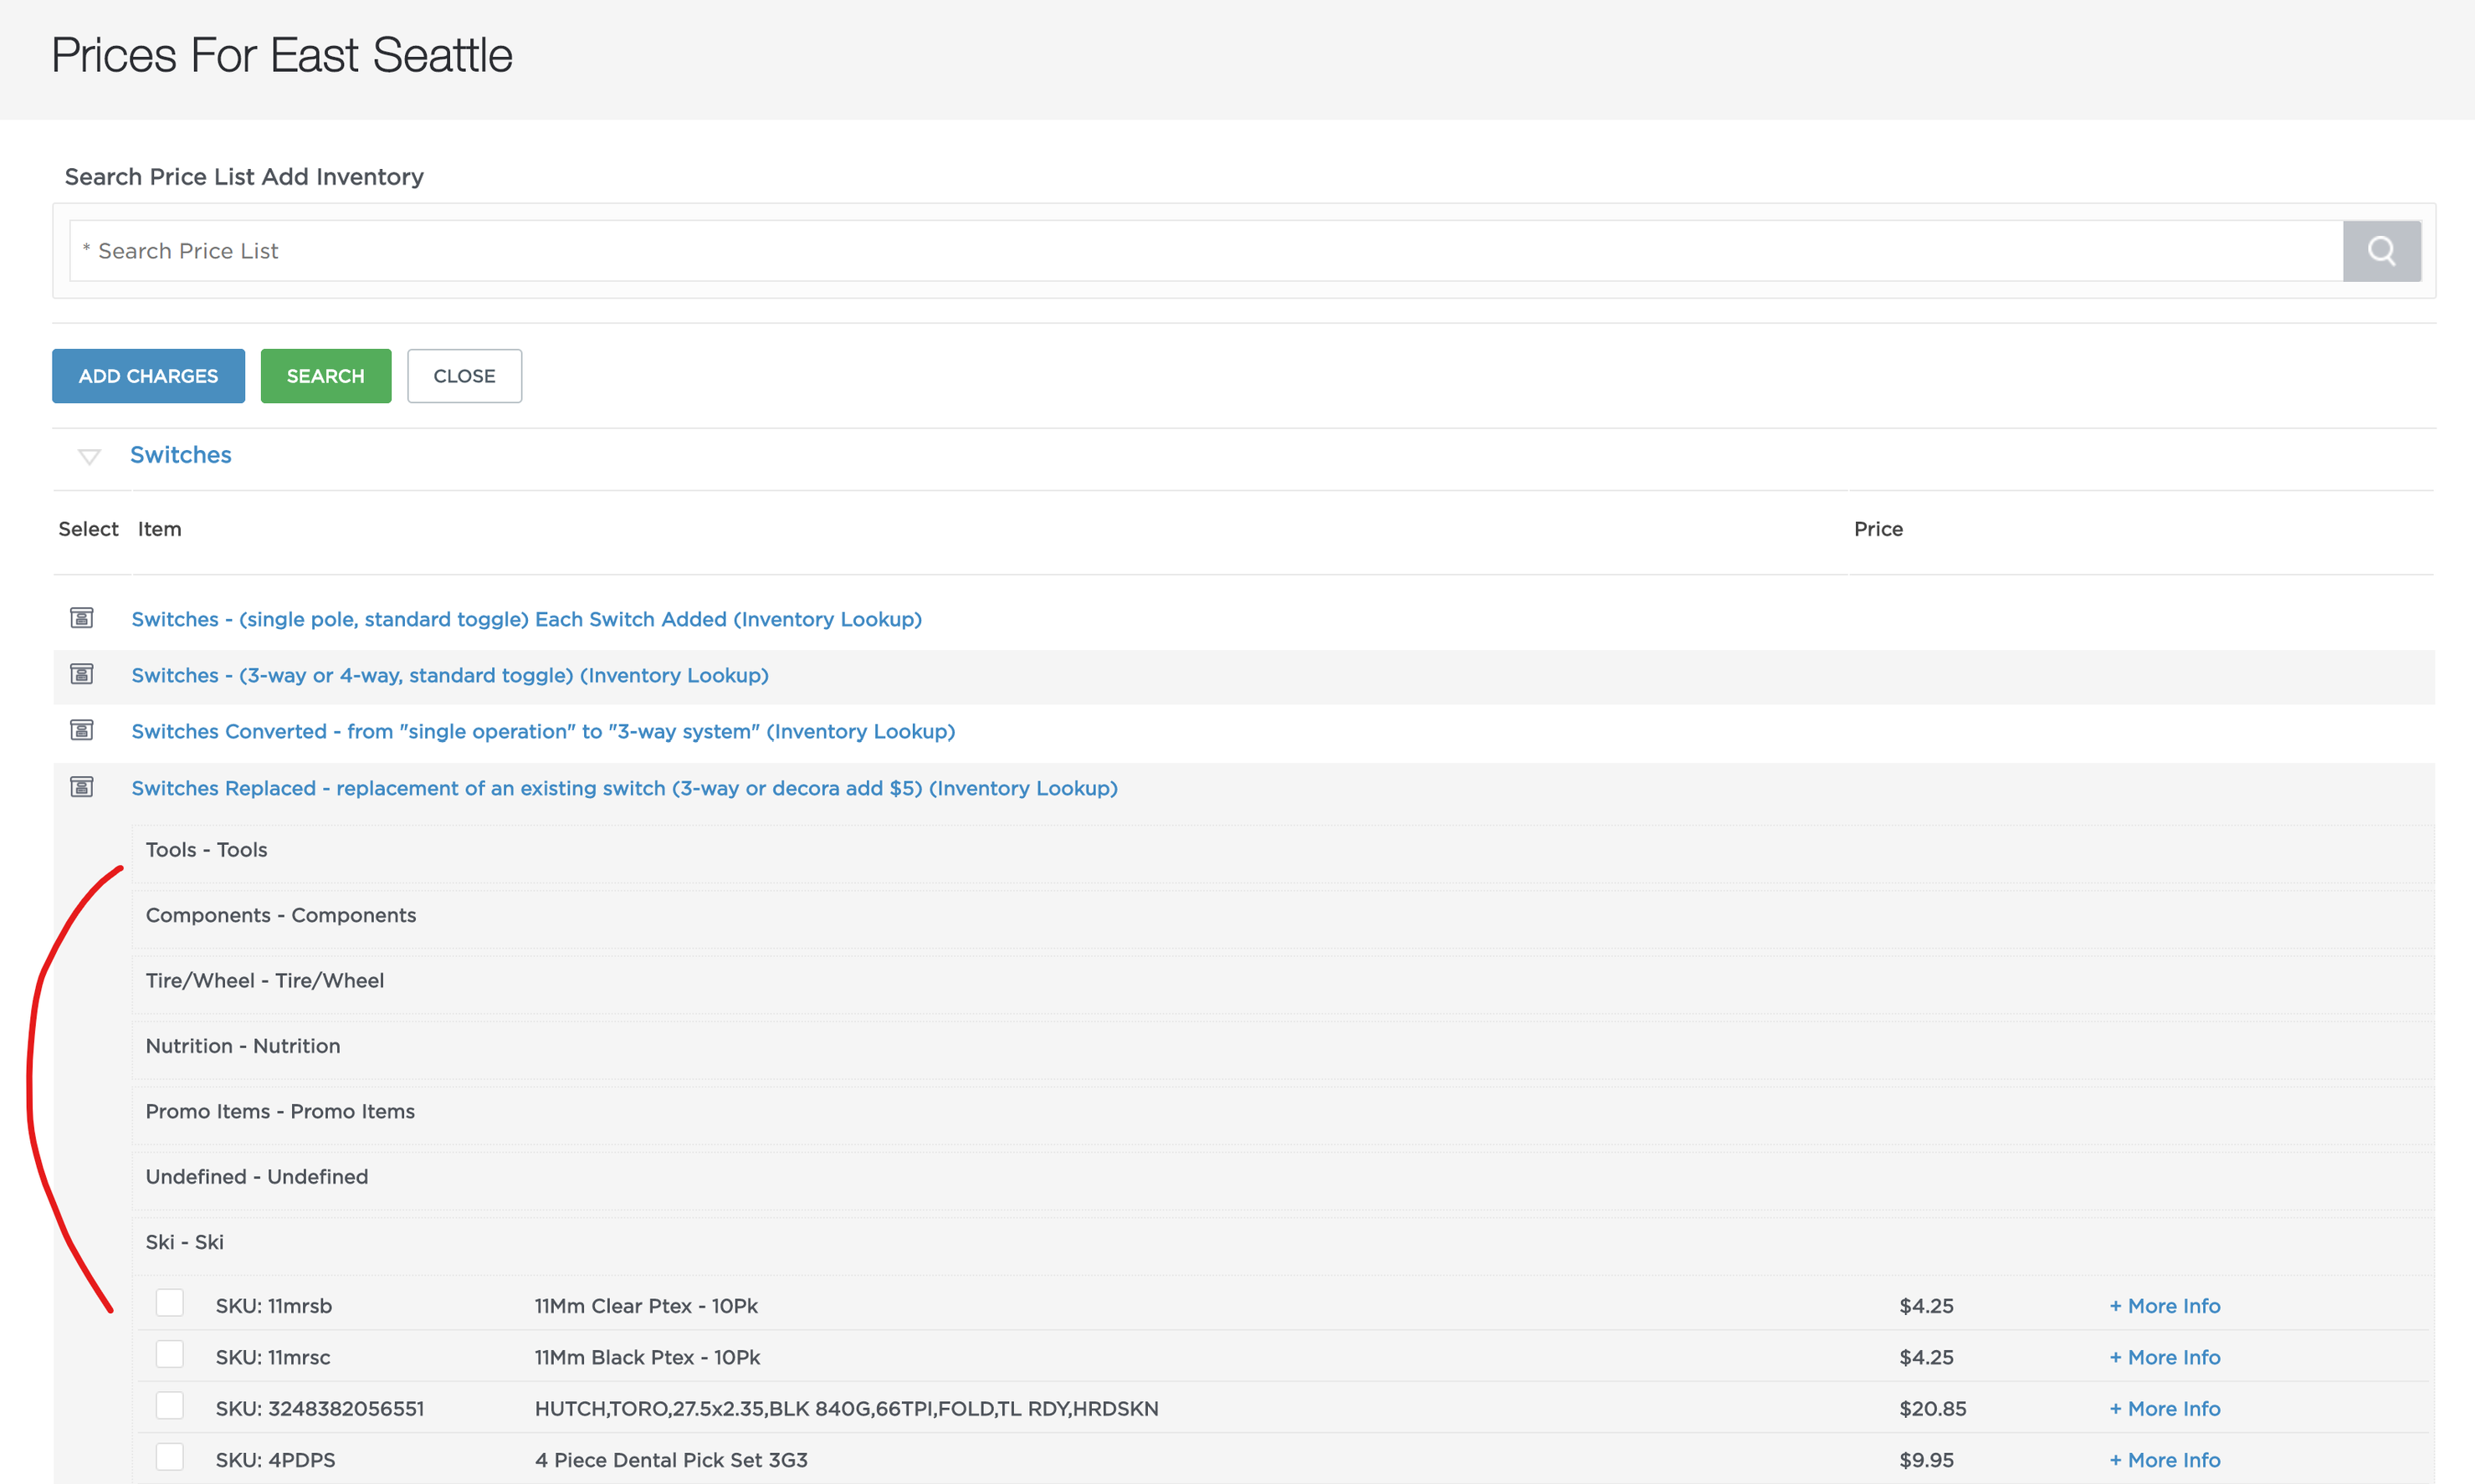Click the $20.85 price value
The height and width of the screenshot is (1484, 2475).
pyautogui.click(x=1932, y=1409)
